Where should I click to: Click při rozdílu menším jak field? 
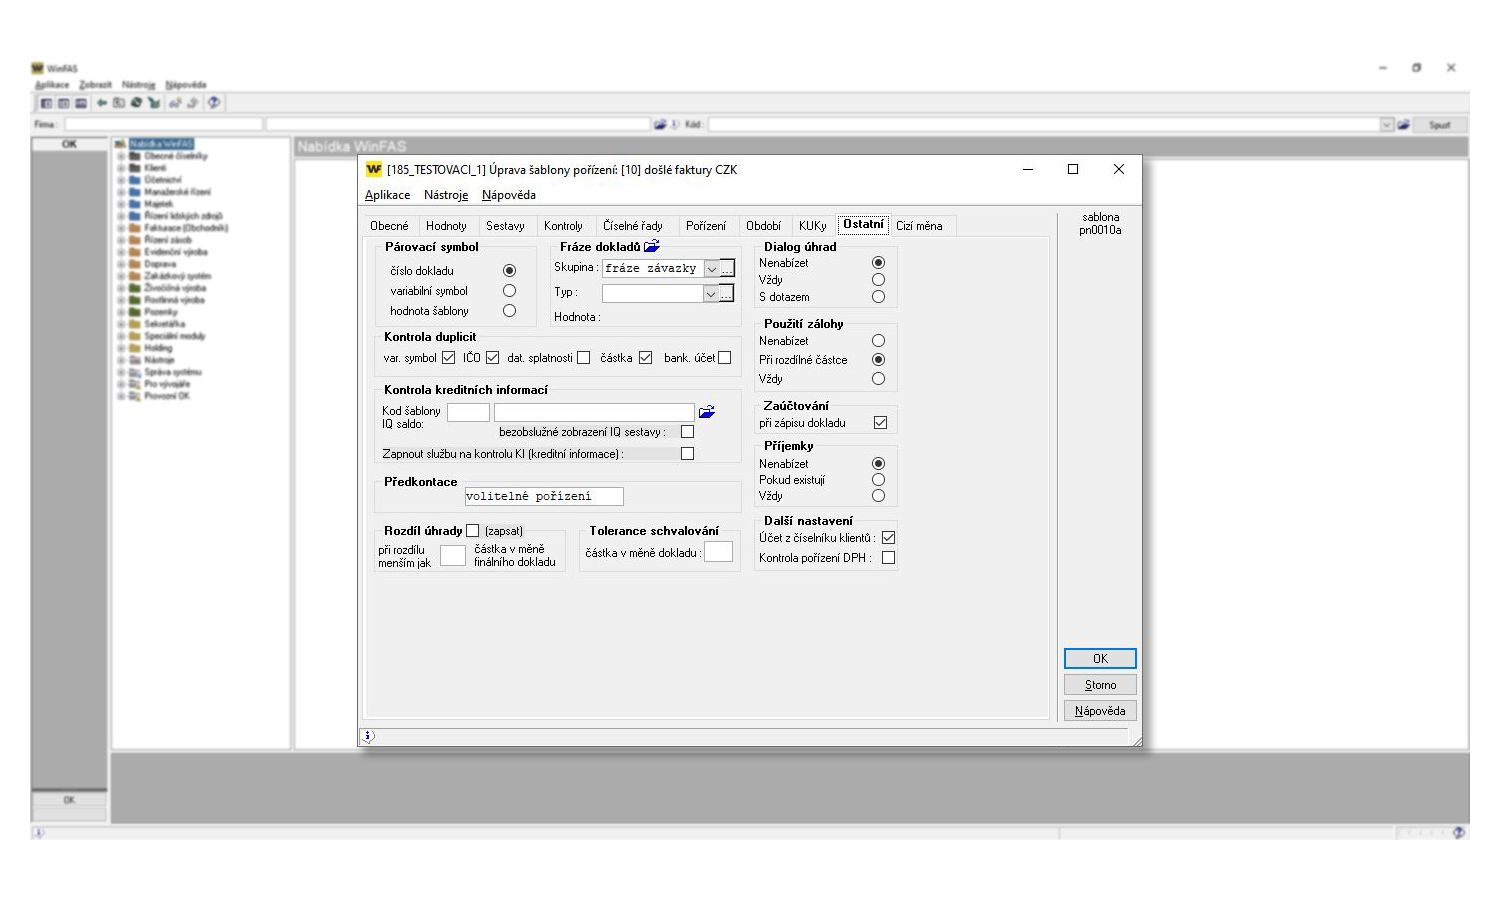coord(453,556)
